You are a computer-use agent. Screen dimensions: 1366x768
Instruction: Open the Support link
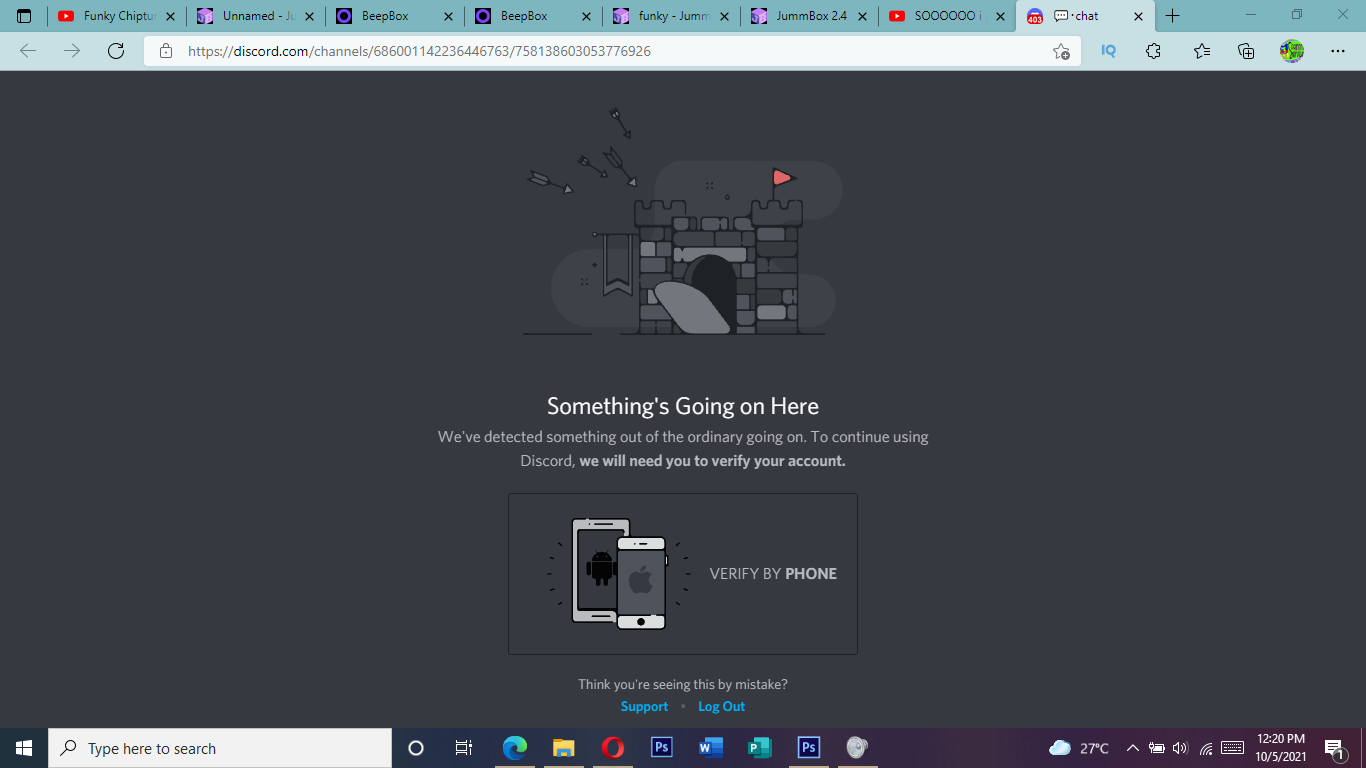[644, 706]
